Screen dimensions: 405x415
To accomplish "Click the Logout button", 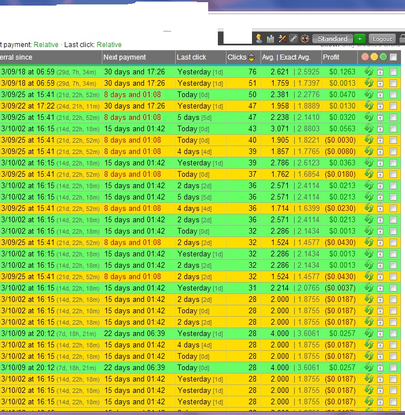I will tap(382, 39).
